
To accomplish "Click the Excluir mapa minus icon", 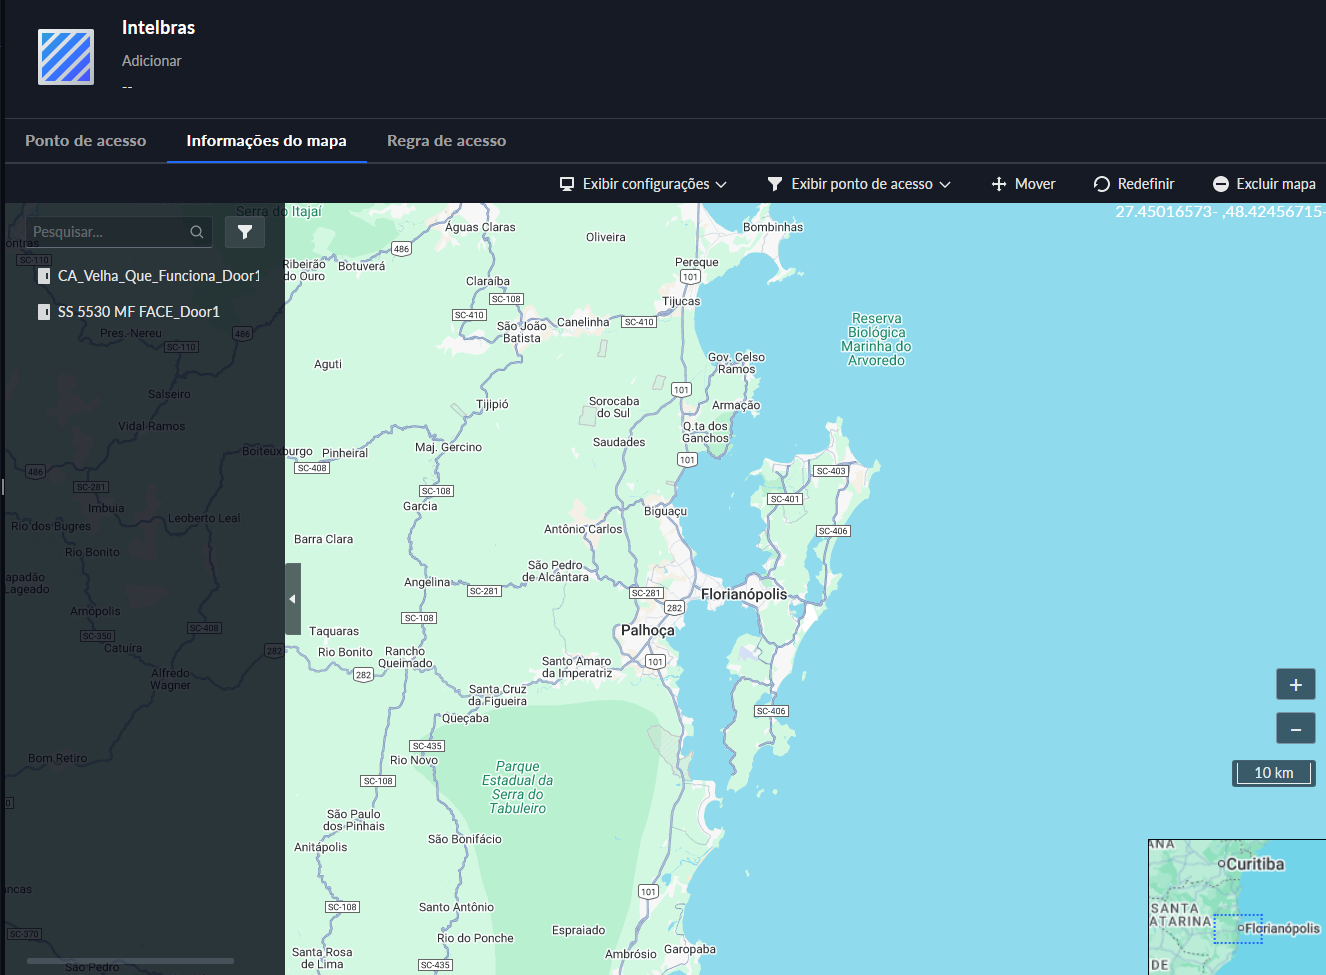I will click(x=1220, y=184).
